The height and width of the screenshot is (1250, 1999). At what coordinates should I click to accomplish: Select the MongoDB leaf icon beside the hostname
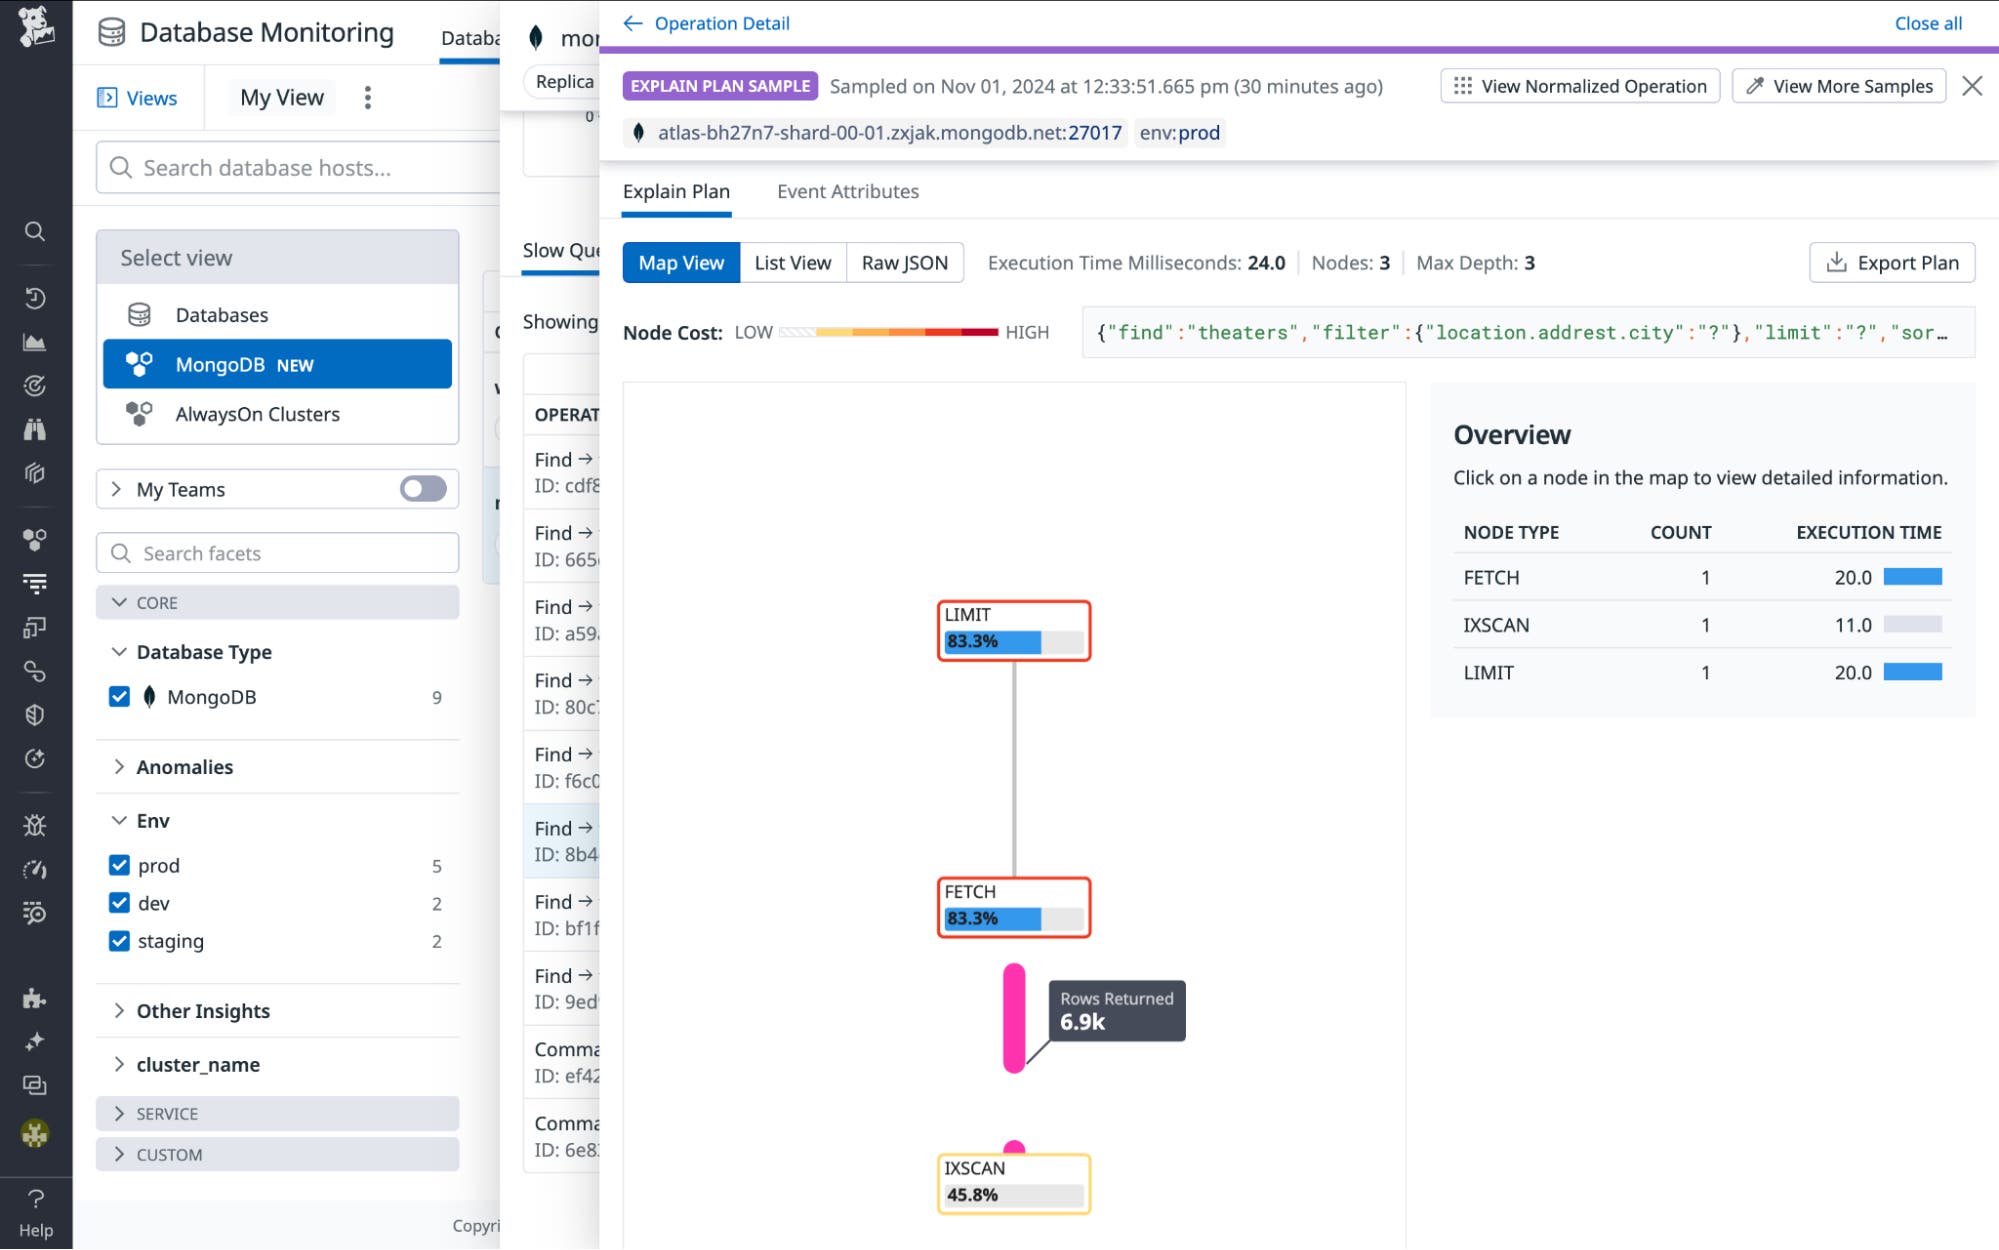coord(640,132)
